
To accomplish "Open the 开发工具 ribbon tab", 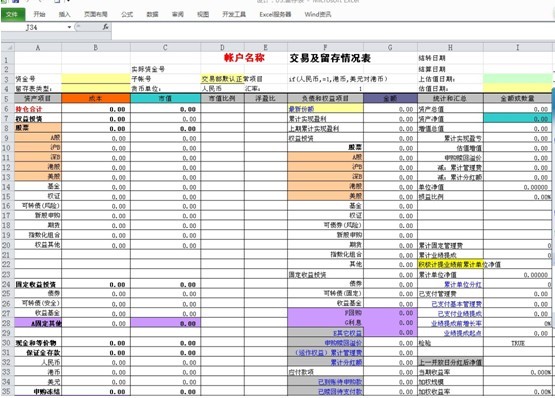I will 234,14.
